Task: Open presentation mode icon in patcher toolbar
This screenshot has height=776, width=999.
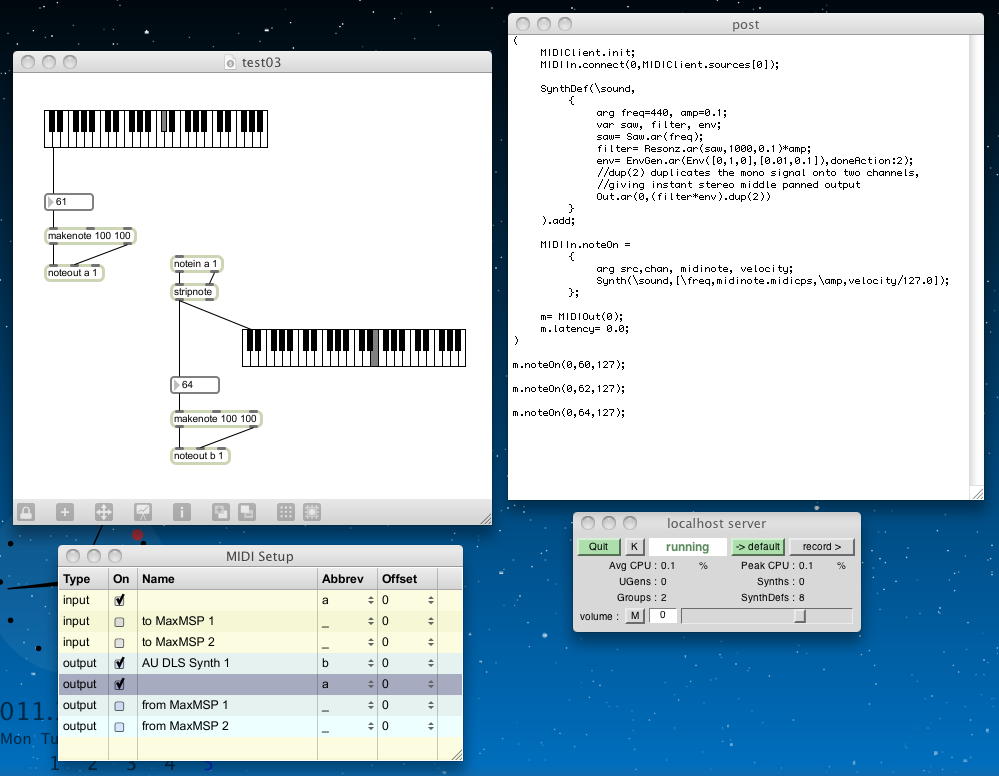Action: (x=142, y=512)
